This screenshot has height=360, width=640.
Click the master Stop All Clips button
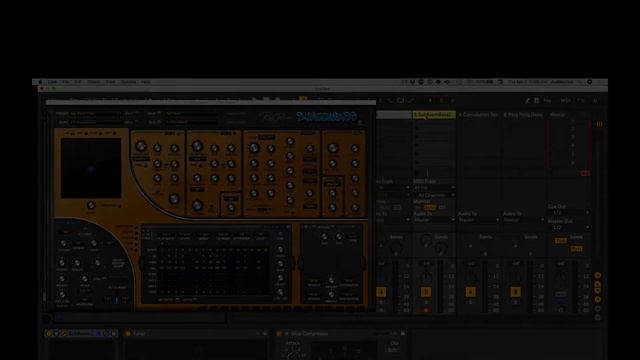click(586, 173)
